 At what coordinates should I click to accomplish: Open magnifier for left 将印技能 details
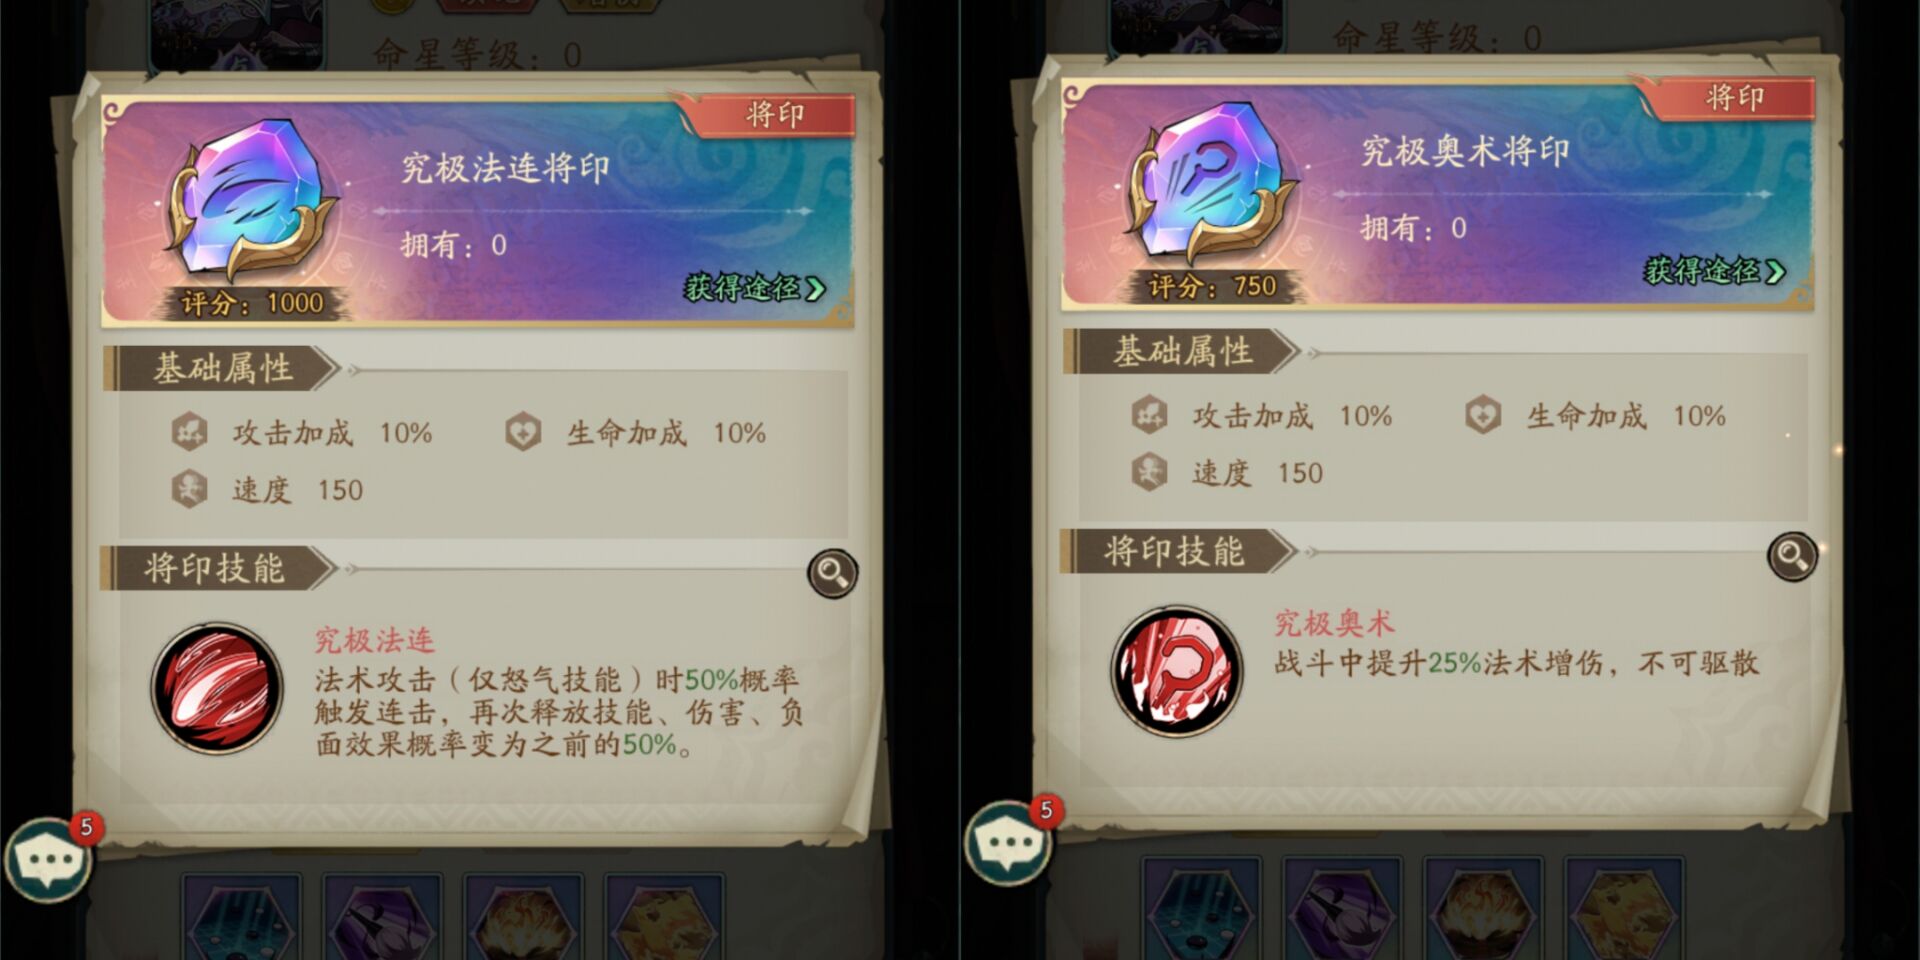pos(832,573)
